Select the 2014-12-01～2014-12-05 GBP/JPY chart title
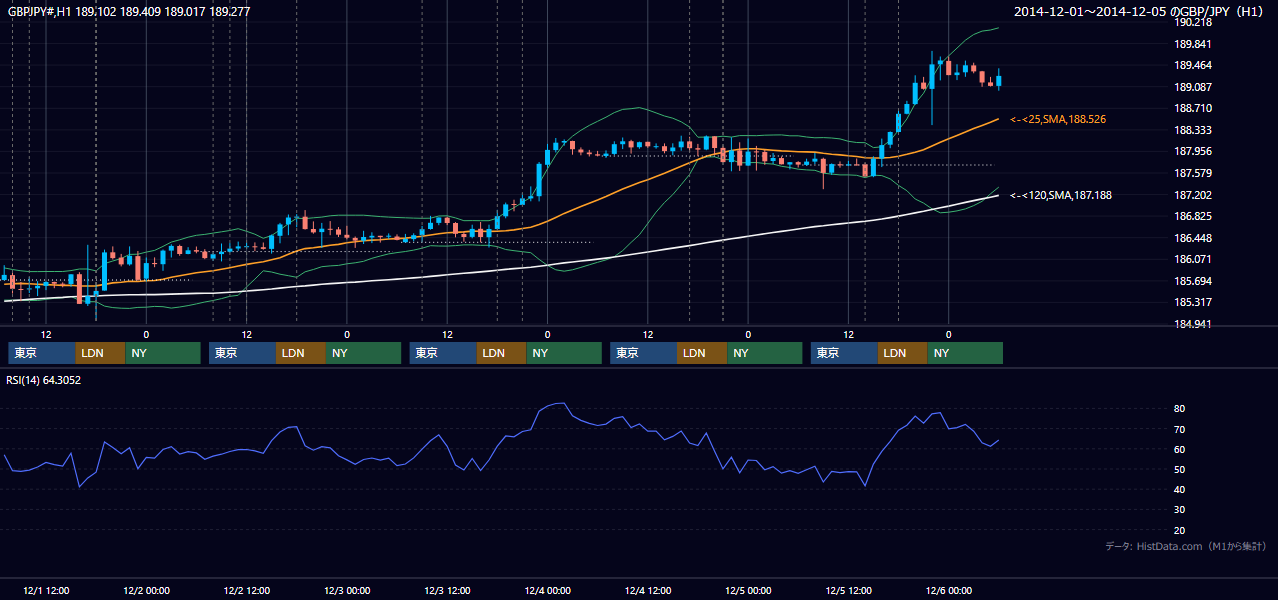1278x600 pixels. 1141,12
